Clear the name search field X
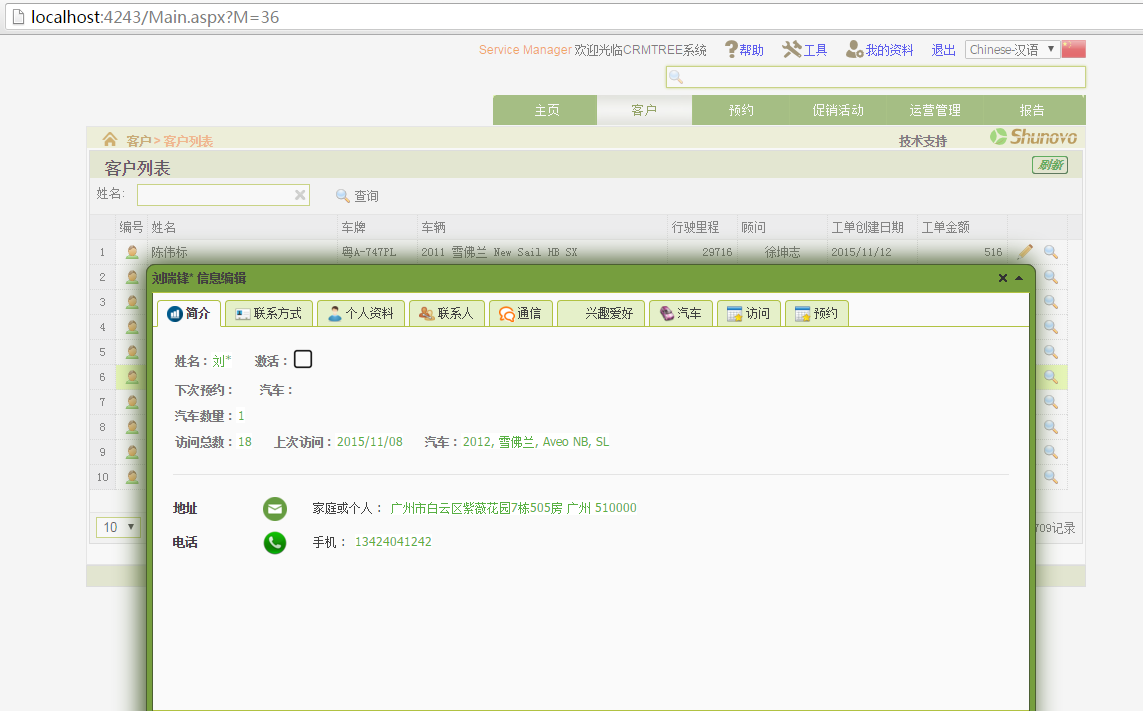The height and width of the screenshot is (711, 1143). tap(300, 195)
